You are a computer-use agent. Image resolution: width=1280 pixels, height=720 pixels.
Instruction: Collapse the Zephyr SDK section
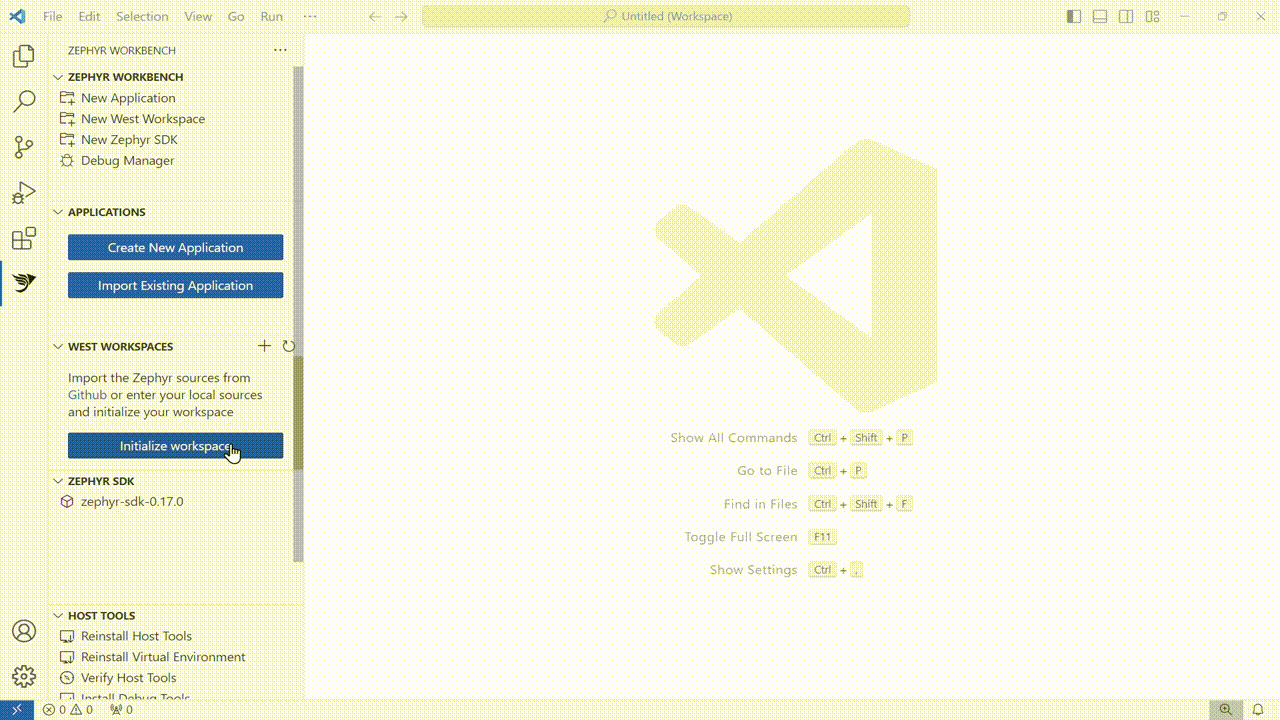click(x=57, y=481)
